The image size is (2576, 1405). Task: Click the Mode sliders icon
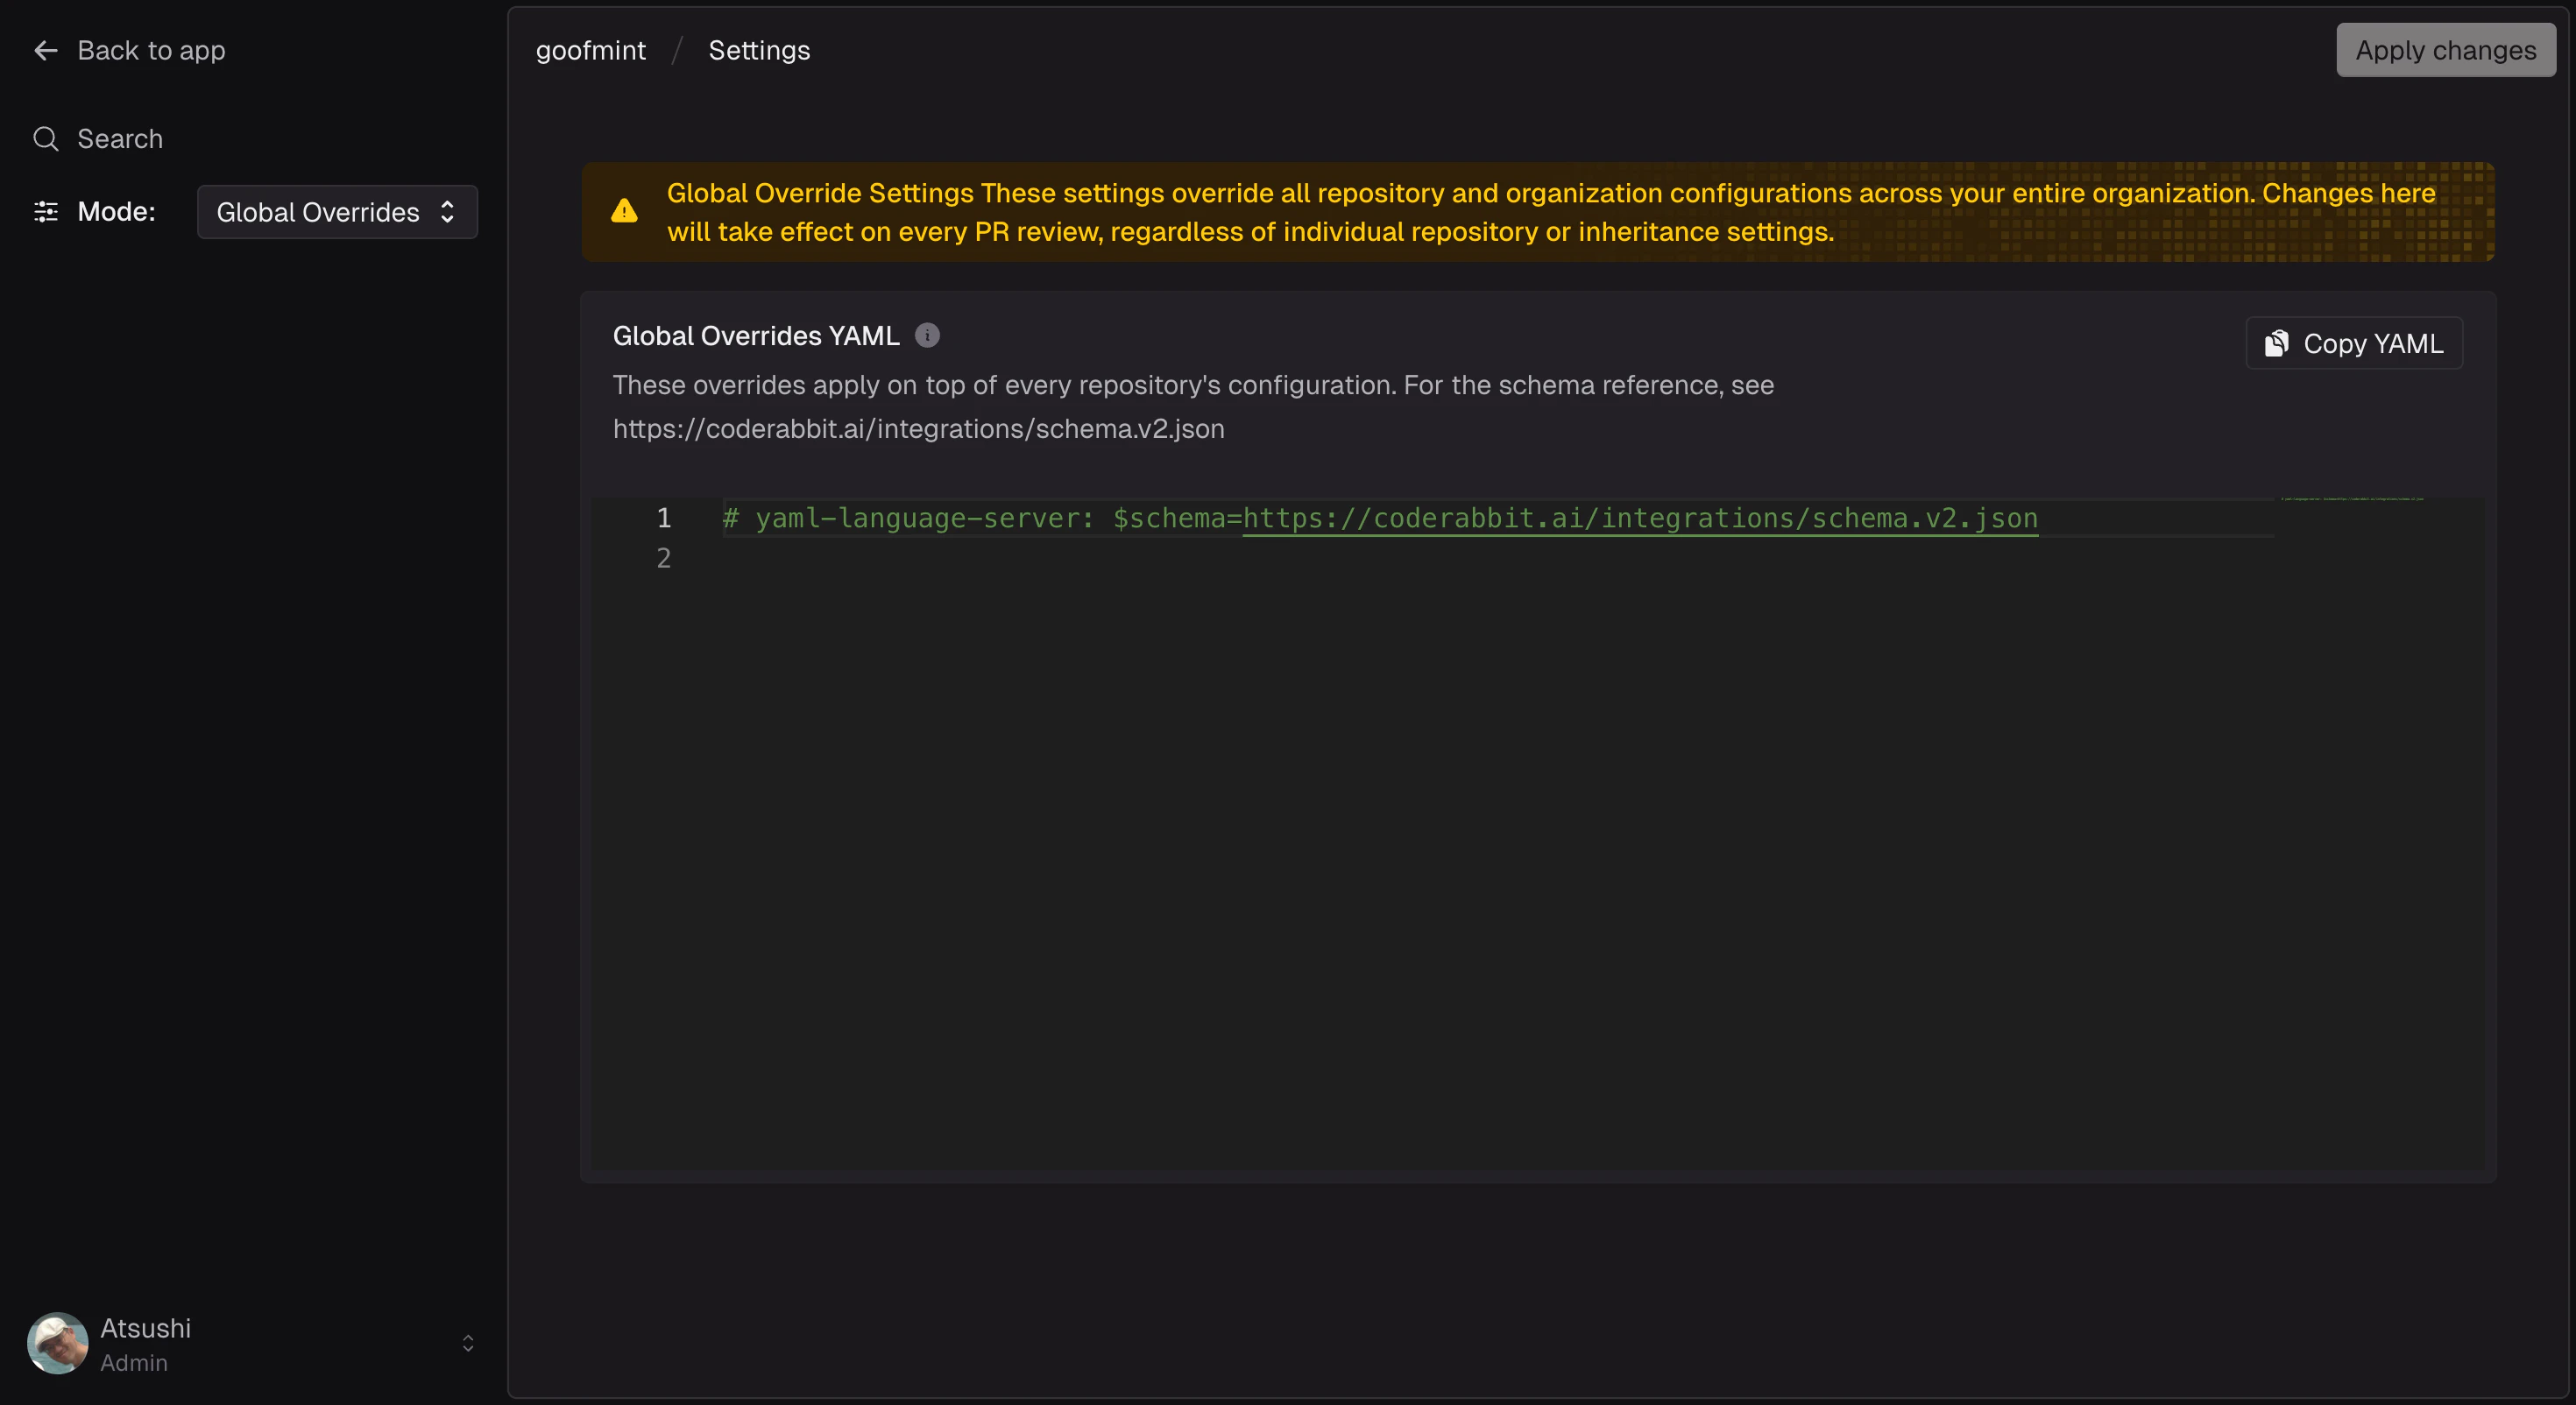pyautogui.click(x=46, y=211)
